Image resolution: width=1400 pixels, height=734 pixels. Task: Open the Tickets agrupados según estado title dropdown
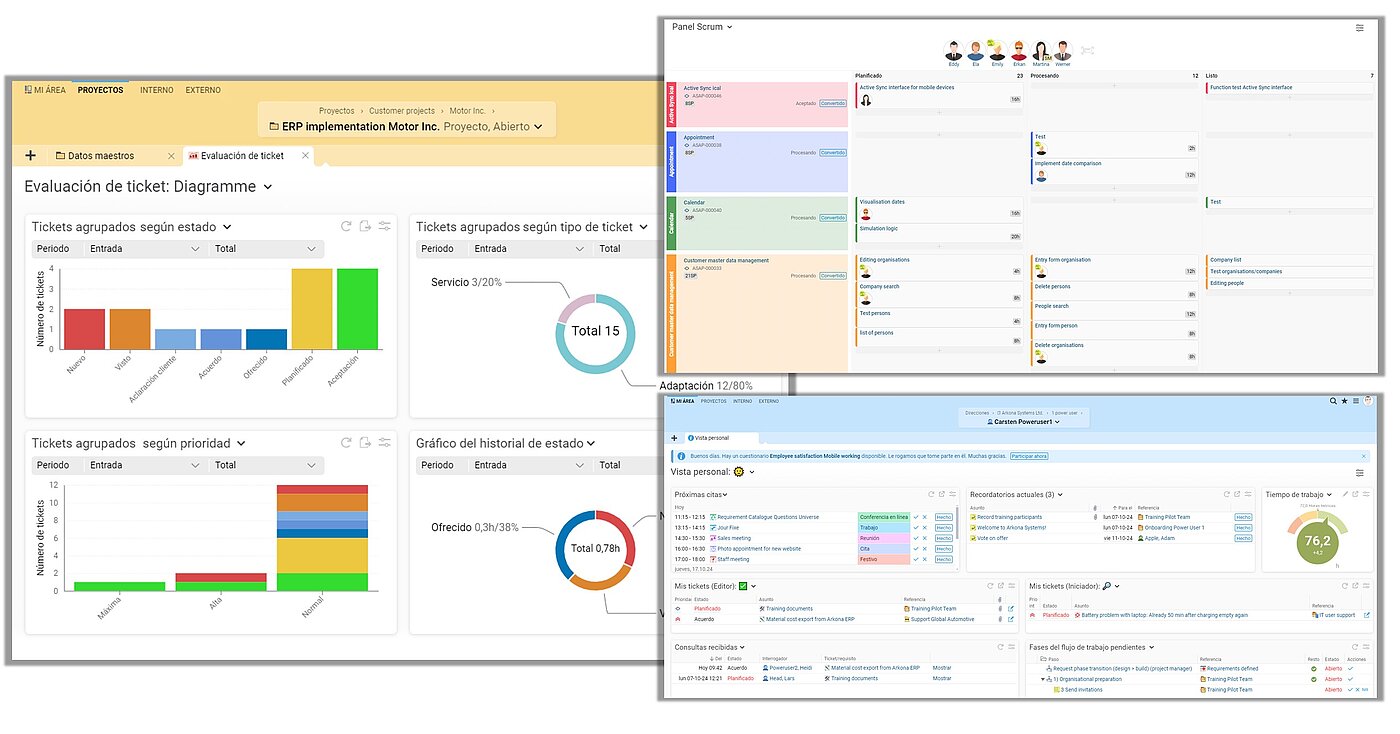(227, 228)
